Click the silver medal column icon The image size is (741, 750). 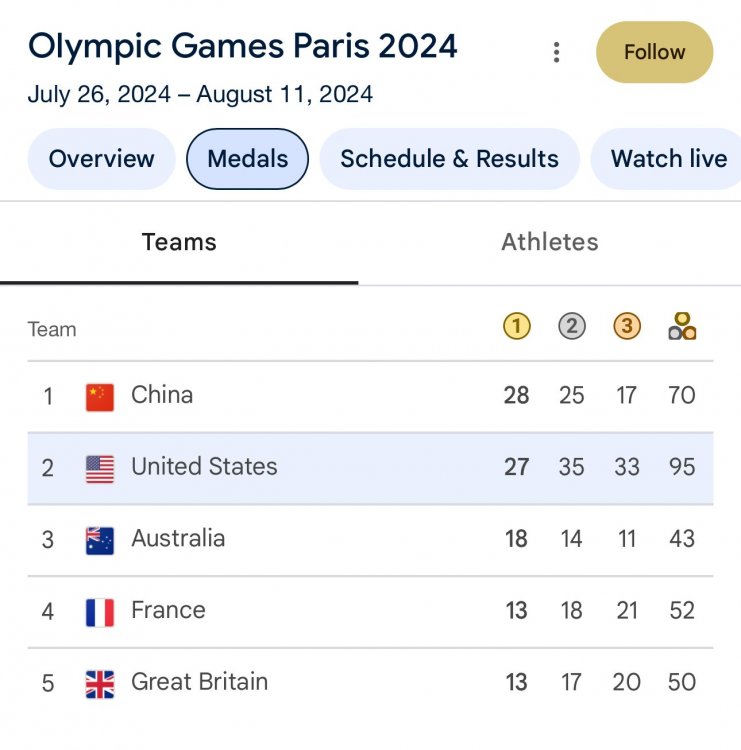point(571,327)
